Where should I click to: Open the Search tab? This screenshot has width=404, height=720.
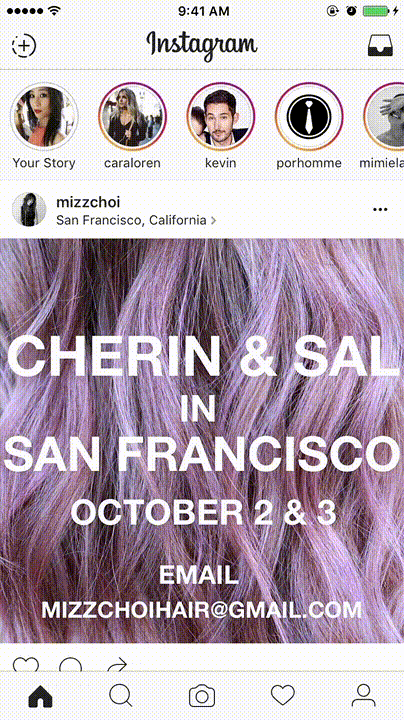click(121, 696)
